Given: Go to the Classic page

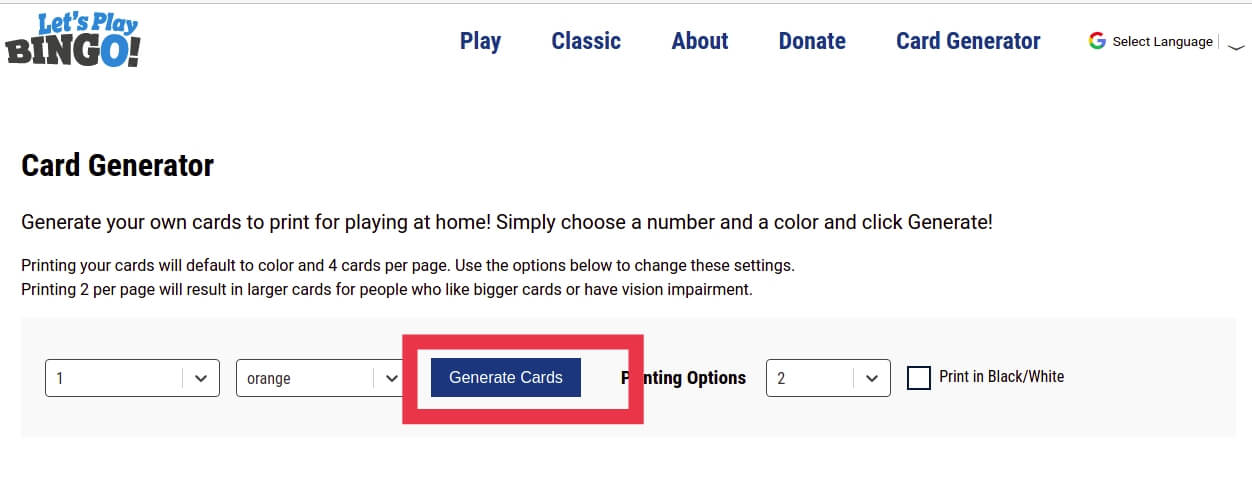Looking at the screenshot, I should coord(586,41).
